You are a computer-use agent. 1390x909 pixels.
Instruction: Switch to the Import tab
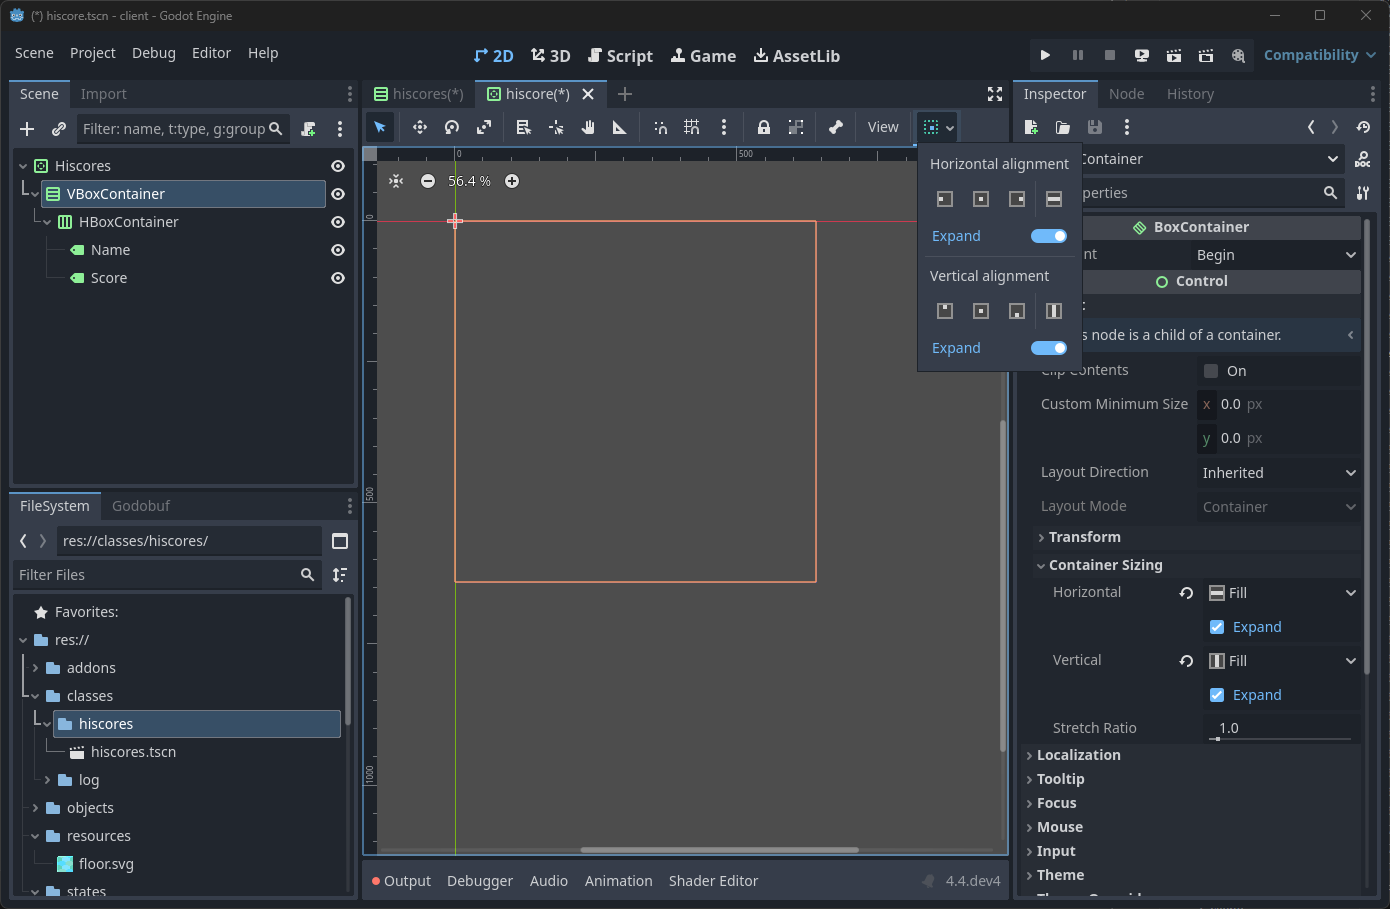[x=104, y=94]
